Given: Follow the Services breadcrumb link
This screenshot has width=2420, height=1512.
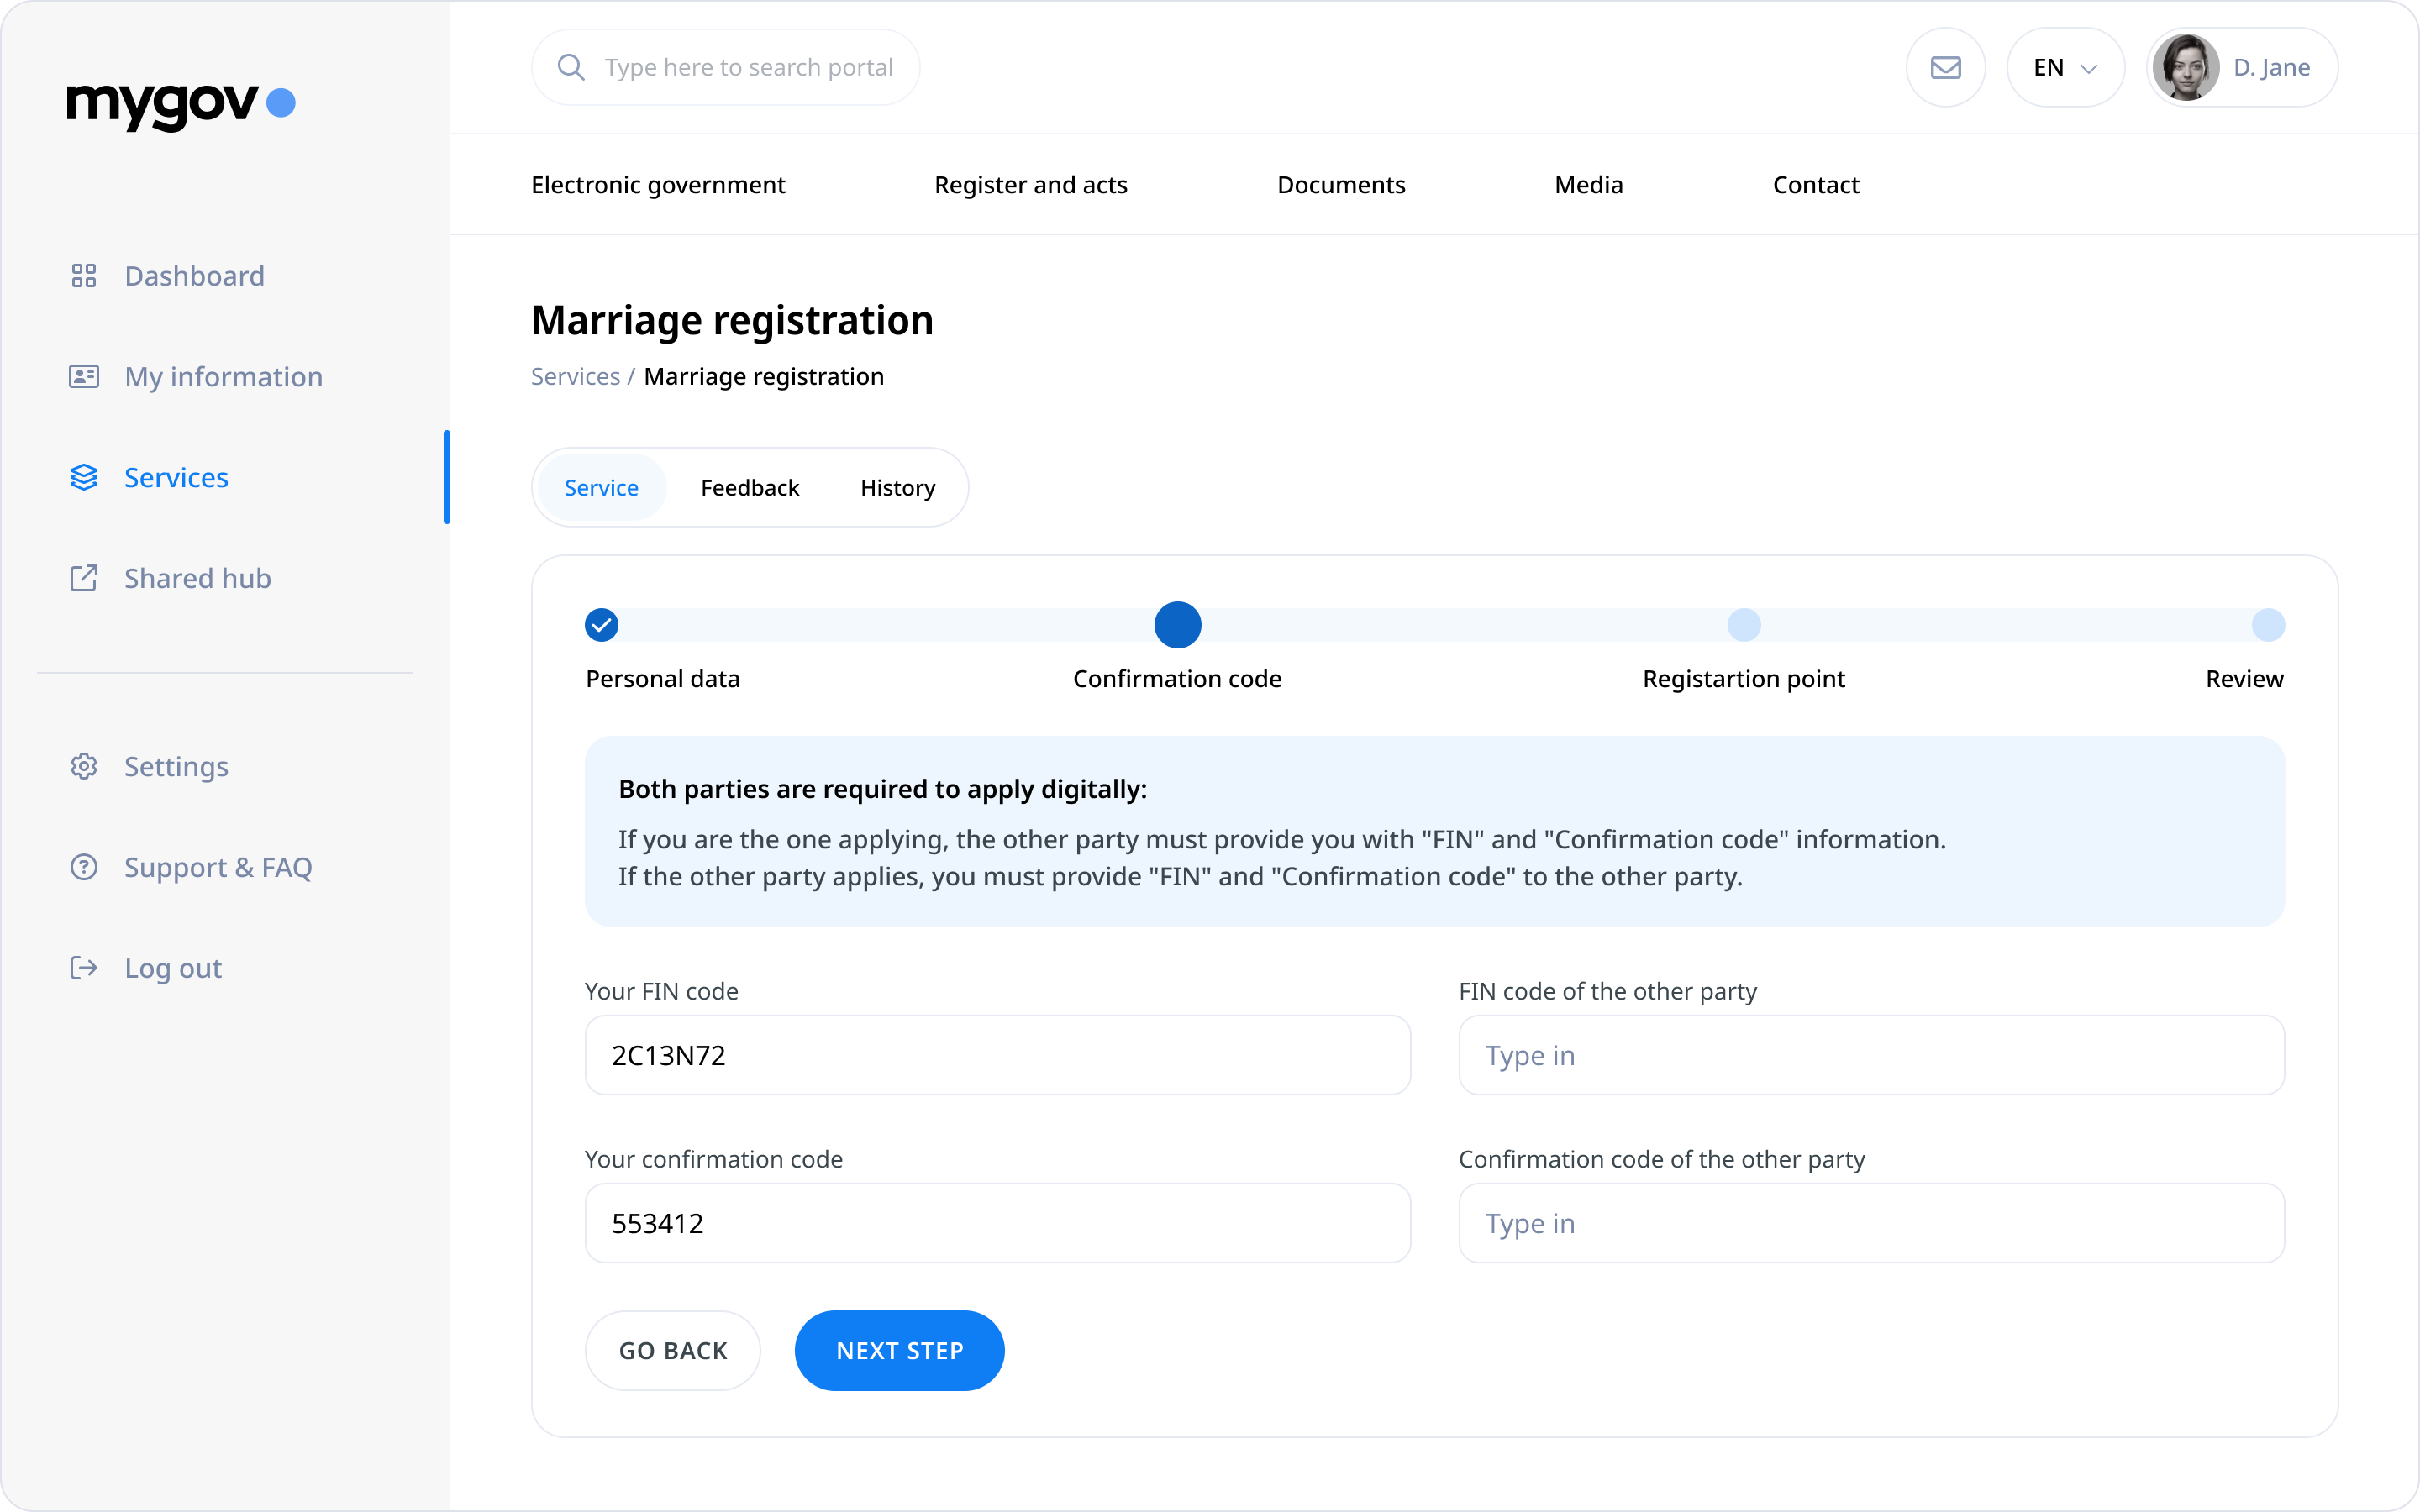Looking at the screenshot, I should [x=575, y=377].
